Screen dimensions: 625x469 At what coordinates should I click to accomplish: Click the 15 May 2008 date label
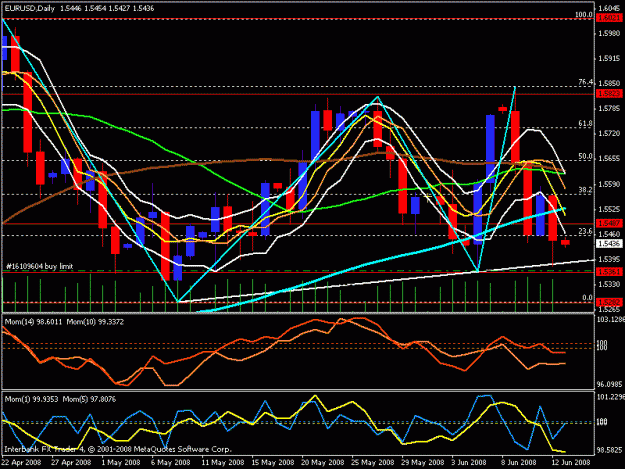tap(273, 463)
